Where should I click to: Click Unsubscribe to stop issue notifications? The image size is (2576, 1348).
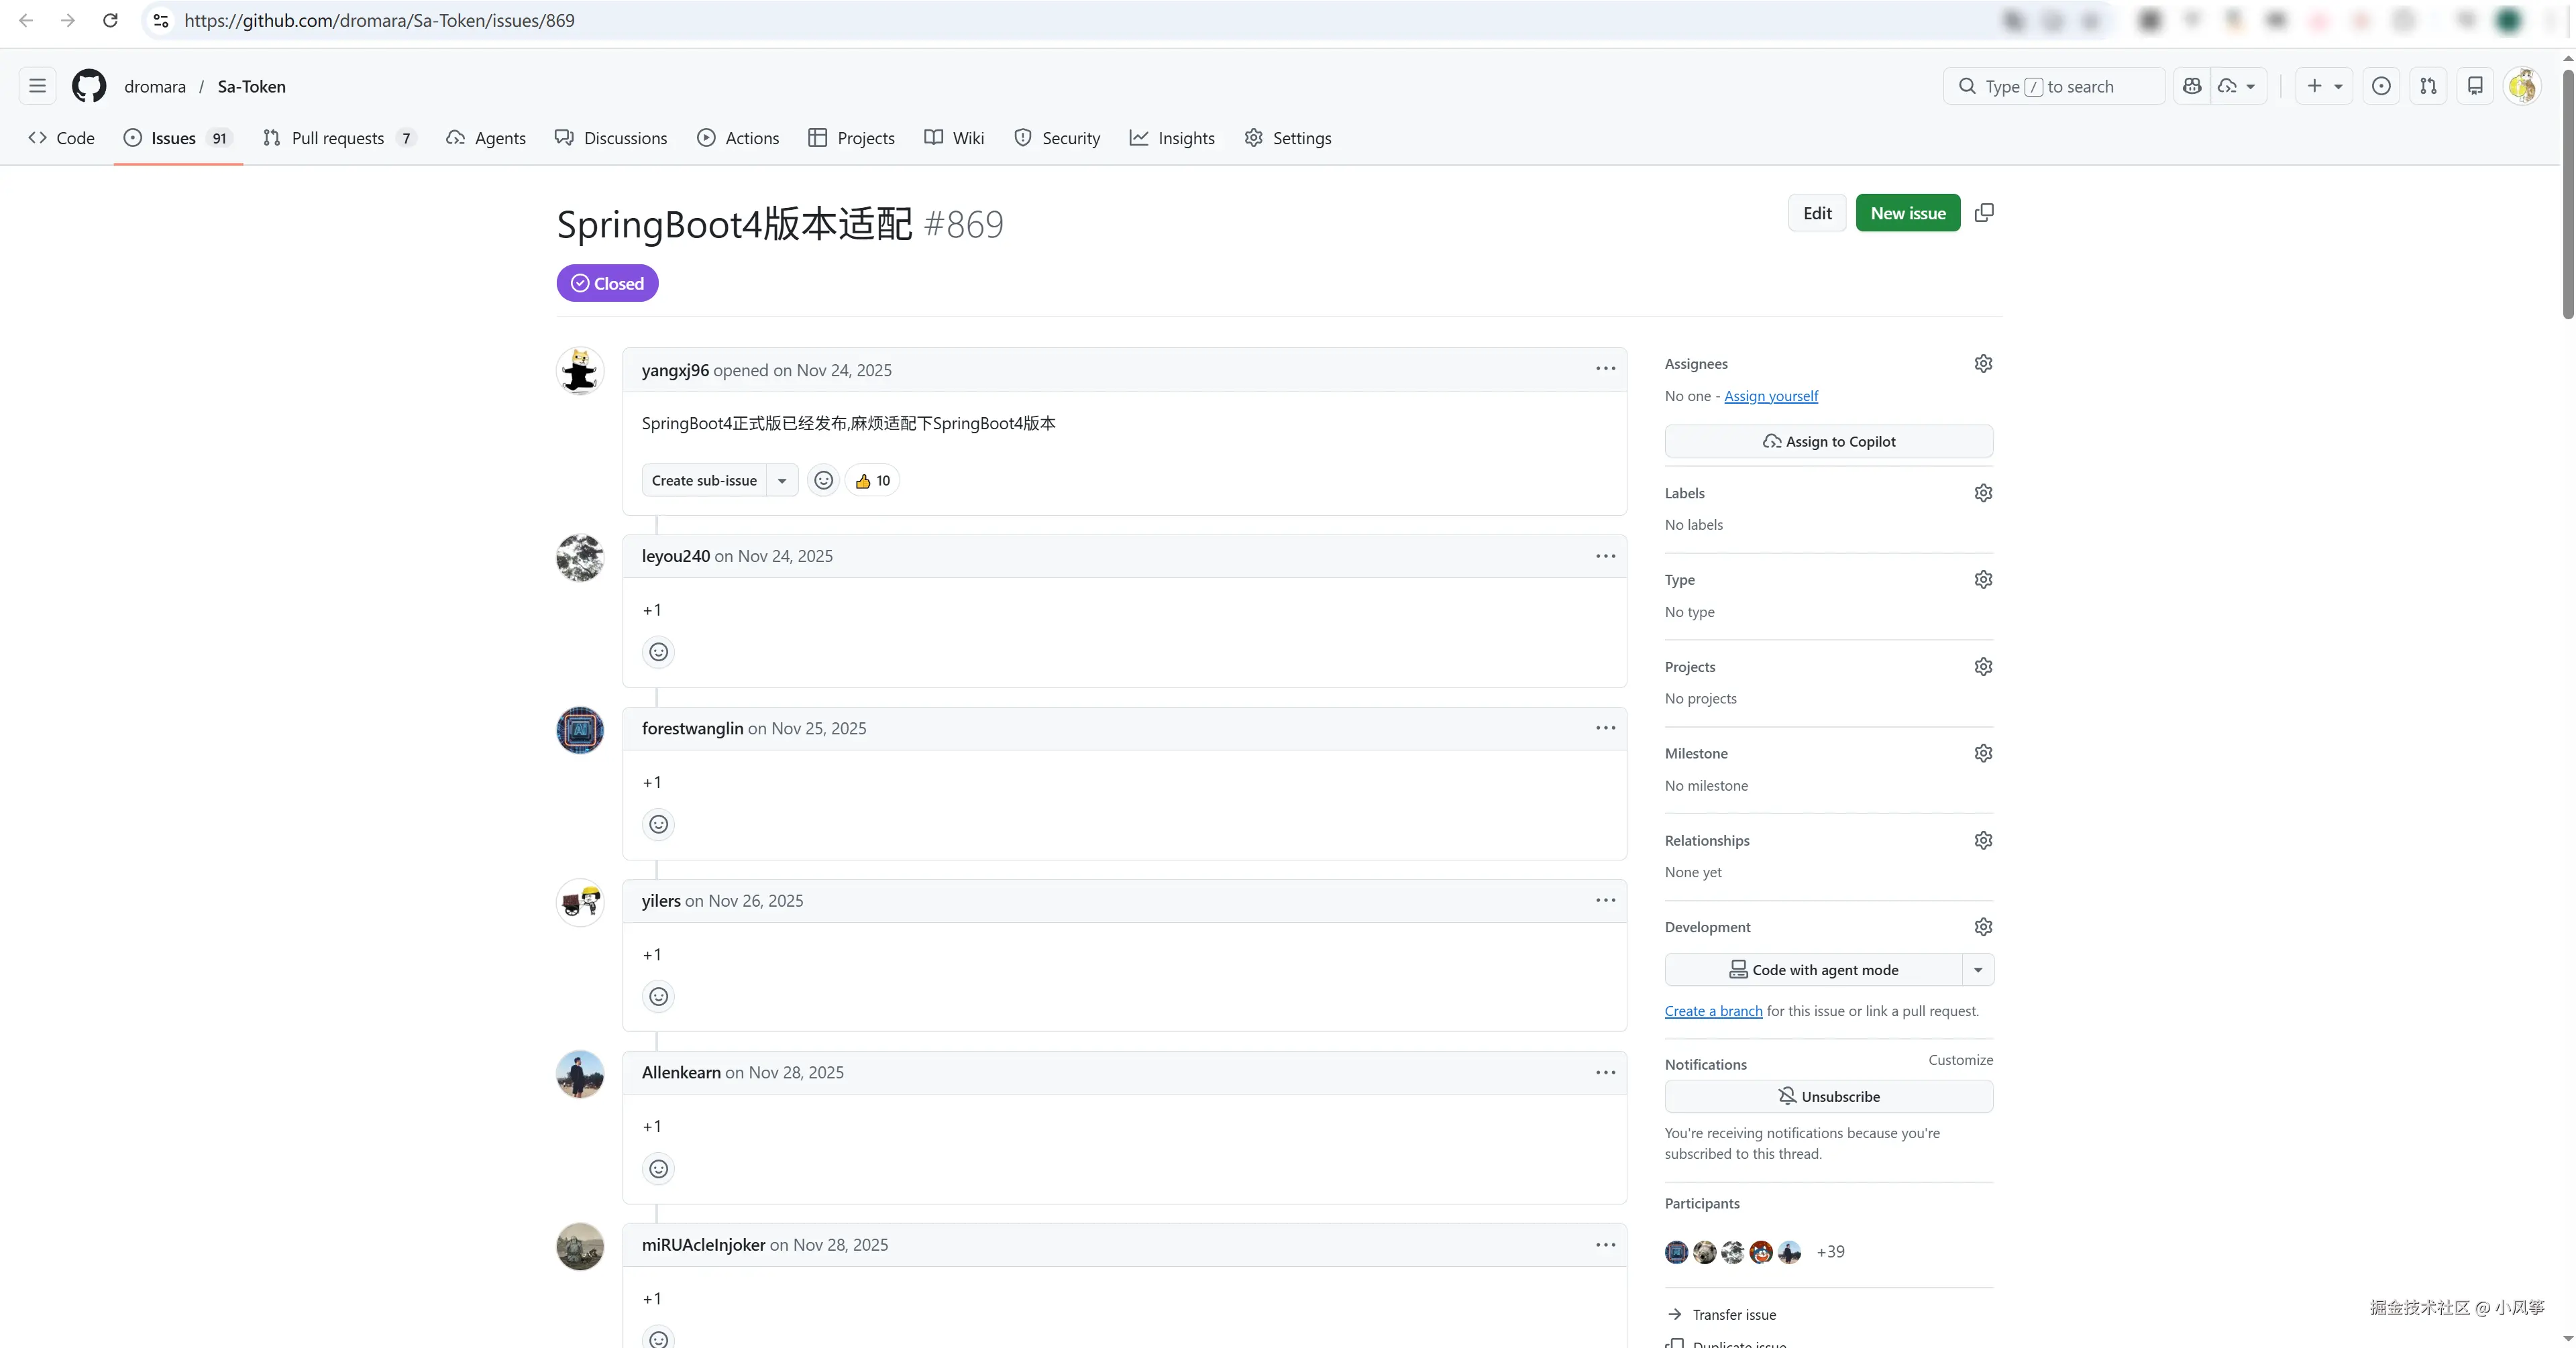(1828, 1096)
